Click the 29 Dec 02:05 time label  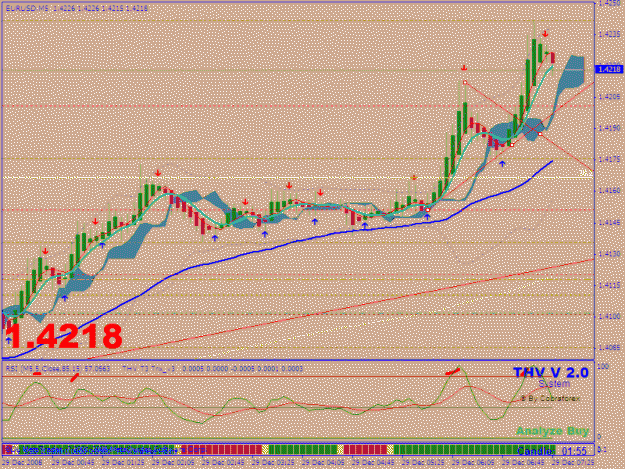(173, 463)
